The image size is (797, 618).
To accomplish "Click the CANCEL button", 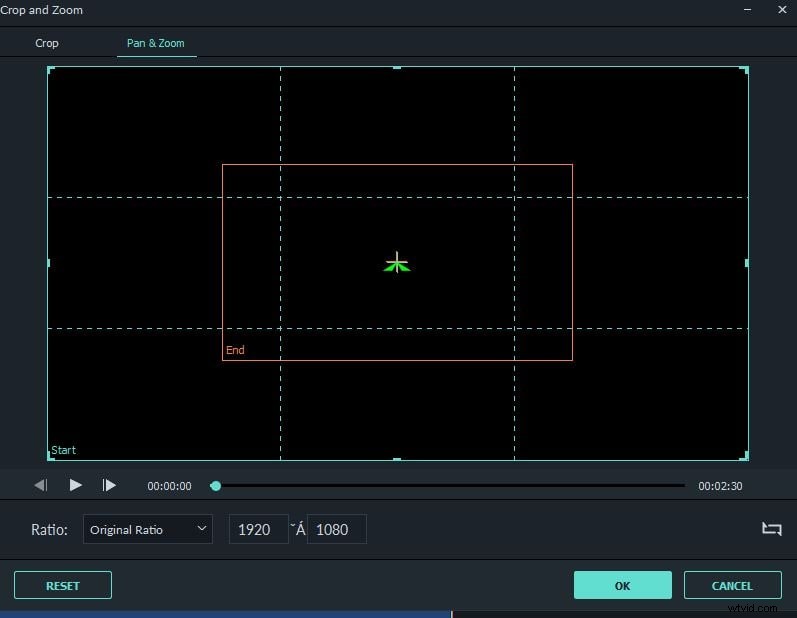I will pos(732,585).
